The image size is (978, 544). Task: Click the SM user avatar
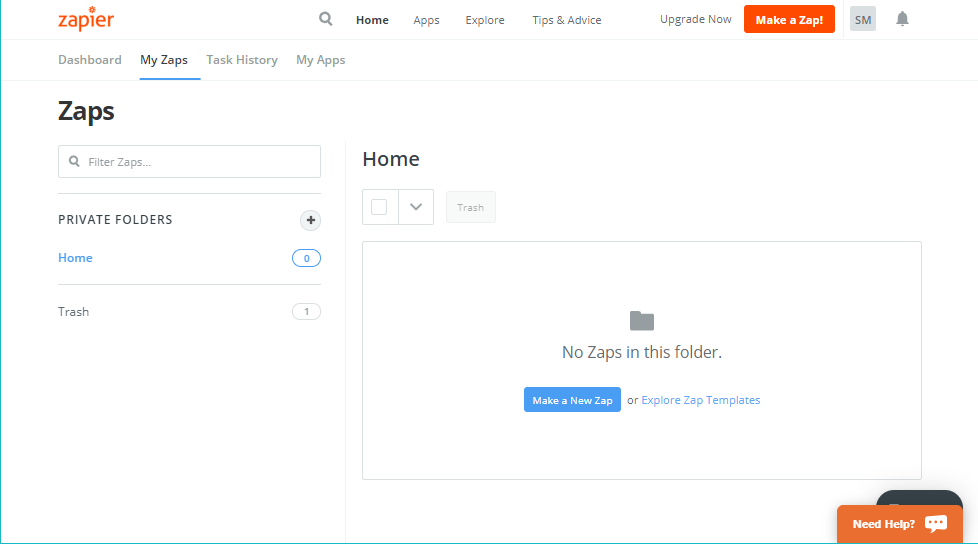pyautogui.click(x=862, y=19)
